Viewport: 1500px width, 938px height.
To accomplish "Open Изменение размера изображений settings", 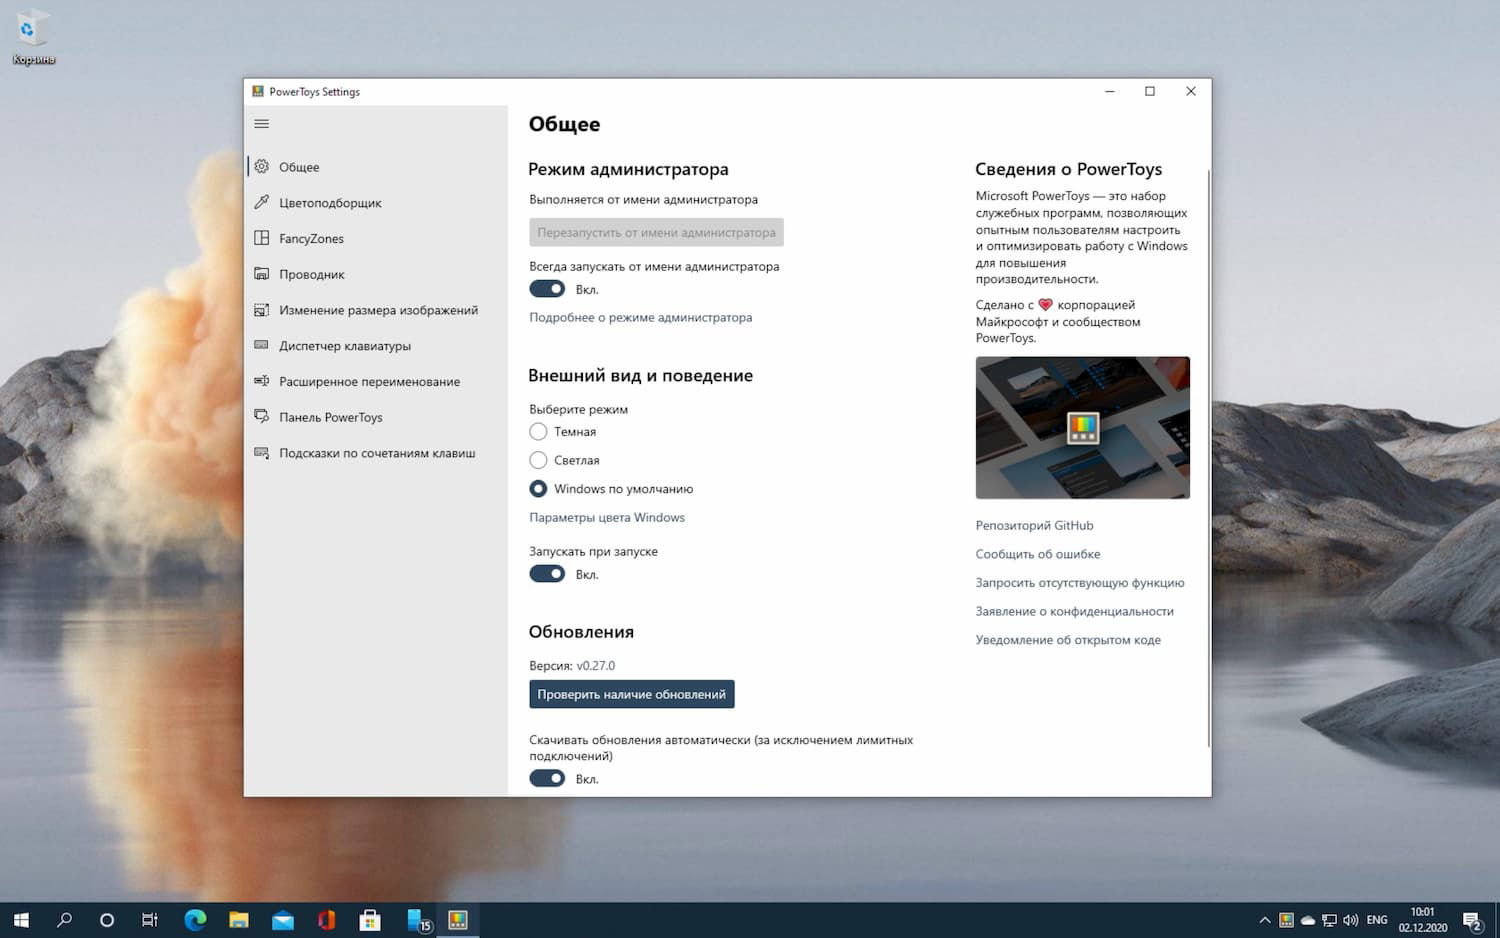I will [376, 310].
